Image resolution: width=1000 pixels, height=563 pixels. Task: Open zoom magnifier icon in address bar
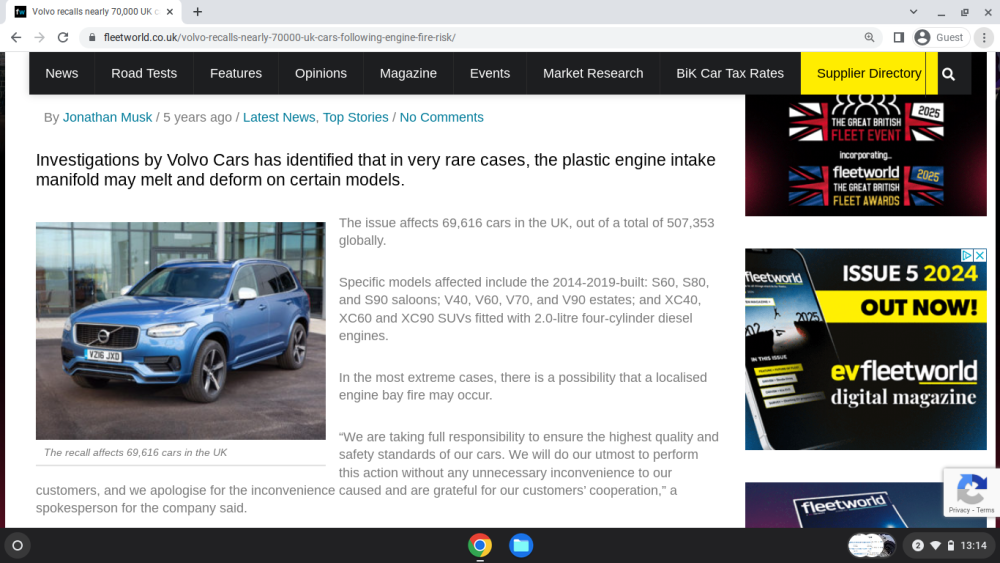click(x=869, y=38)
